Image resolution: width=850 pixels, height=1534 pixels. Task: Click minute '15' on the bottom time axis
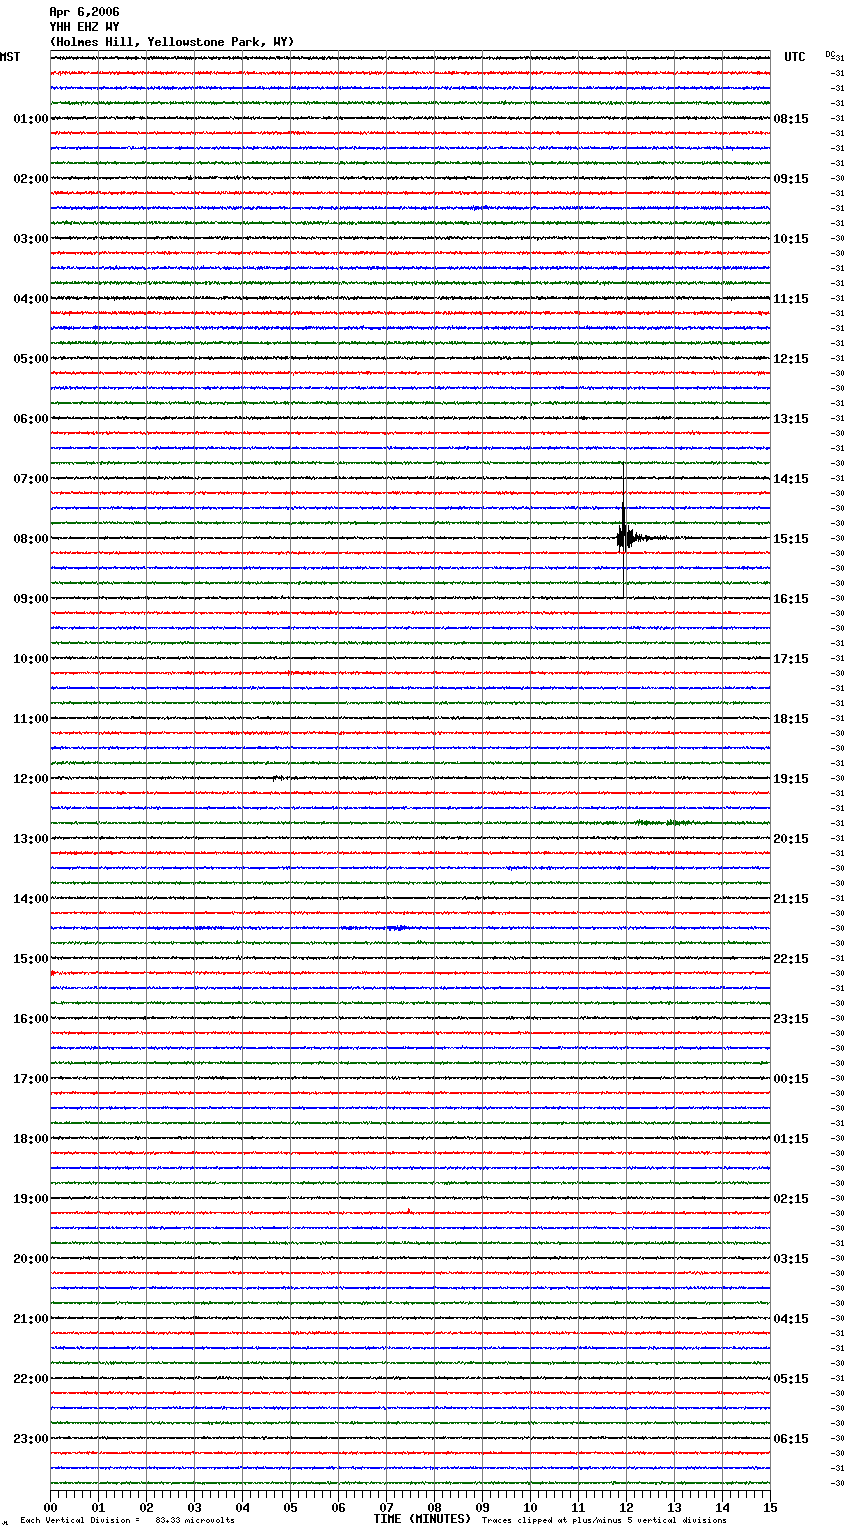[770, 1507]
